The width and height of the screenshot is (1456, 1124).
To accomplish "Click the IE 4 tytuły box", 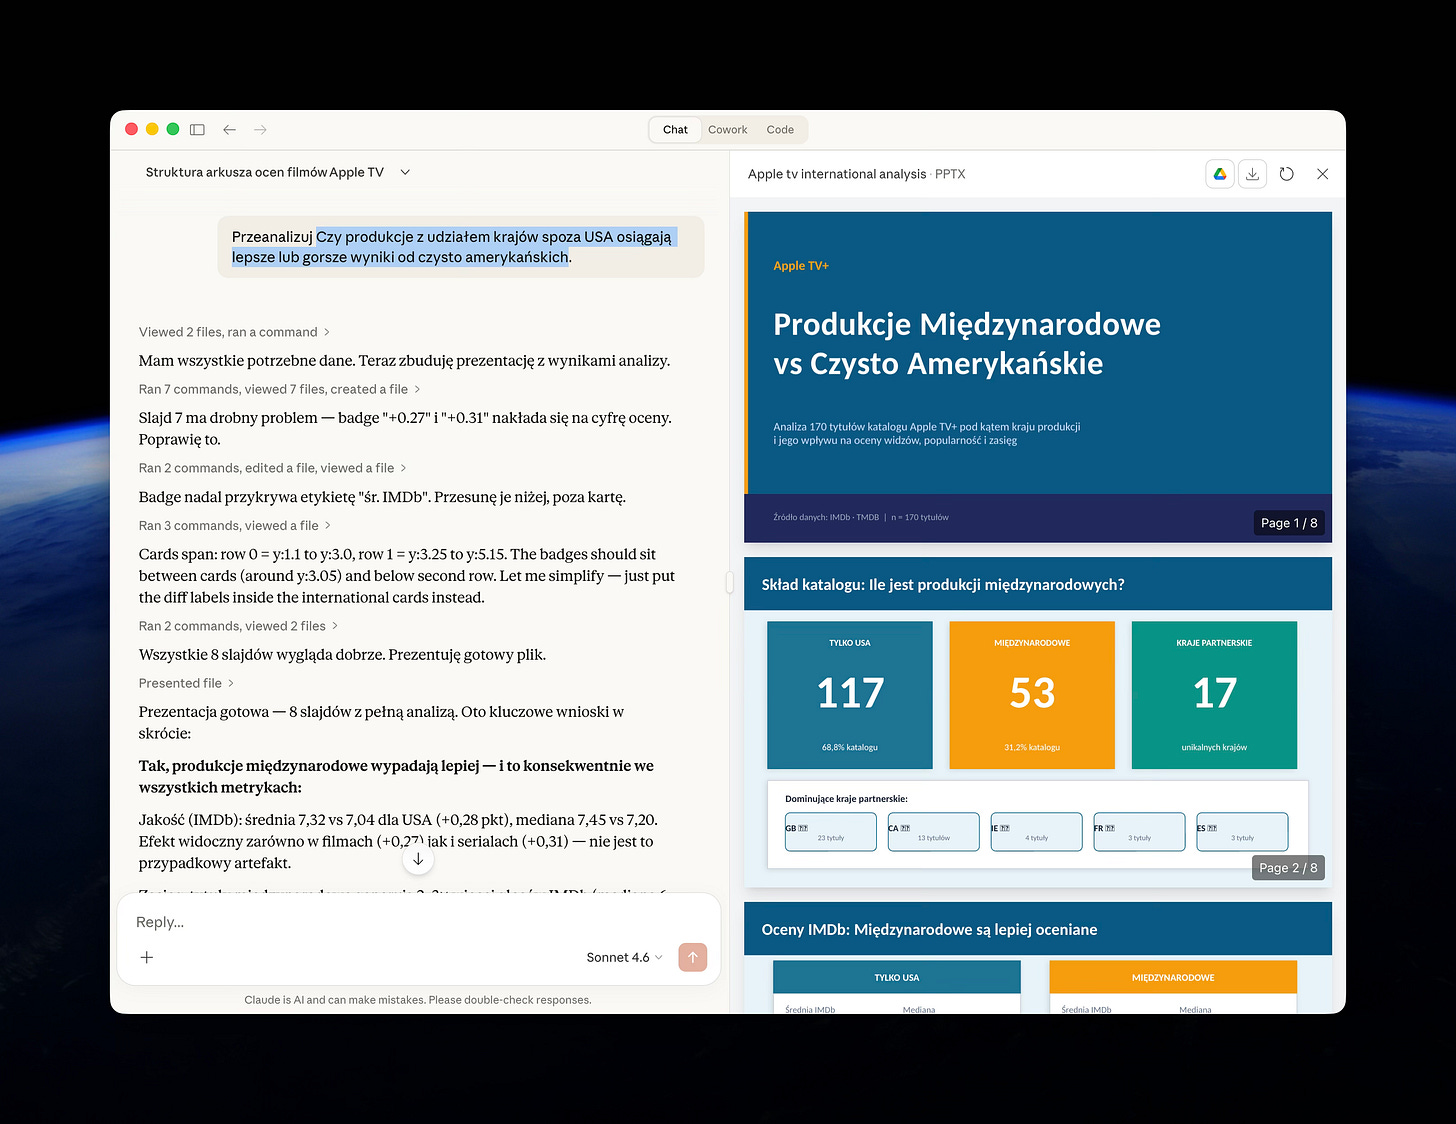I will point(1036,832).
